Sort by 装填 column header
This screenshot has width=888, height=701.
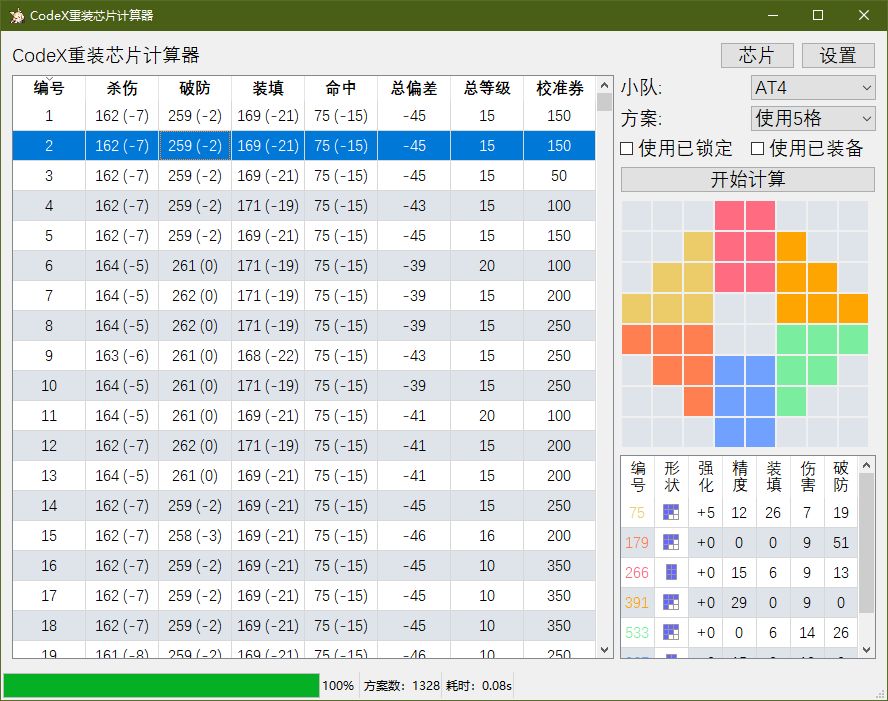pyautogui.click(x=268, y=88)
